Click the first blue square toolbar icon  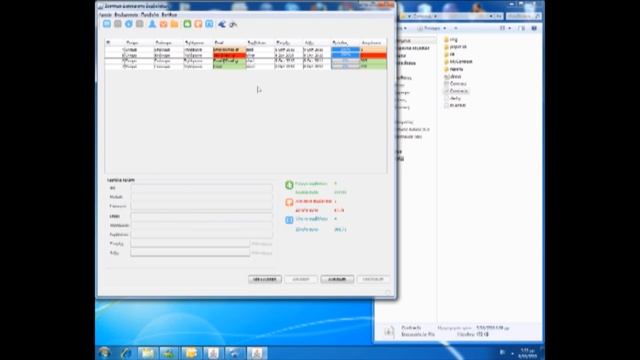(x=107, y=24)
